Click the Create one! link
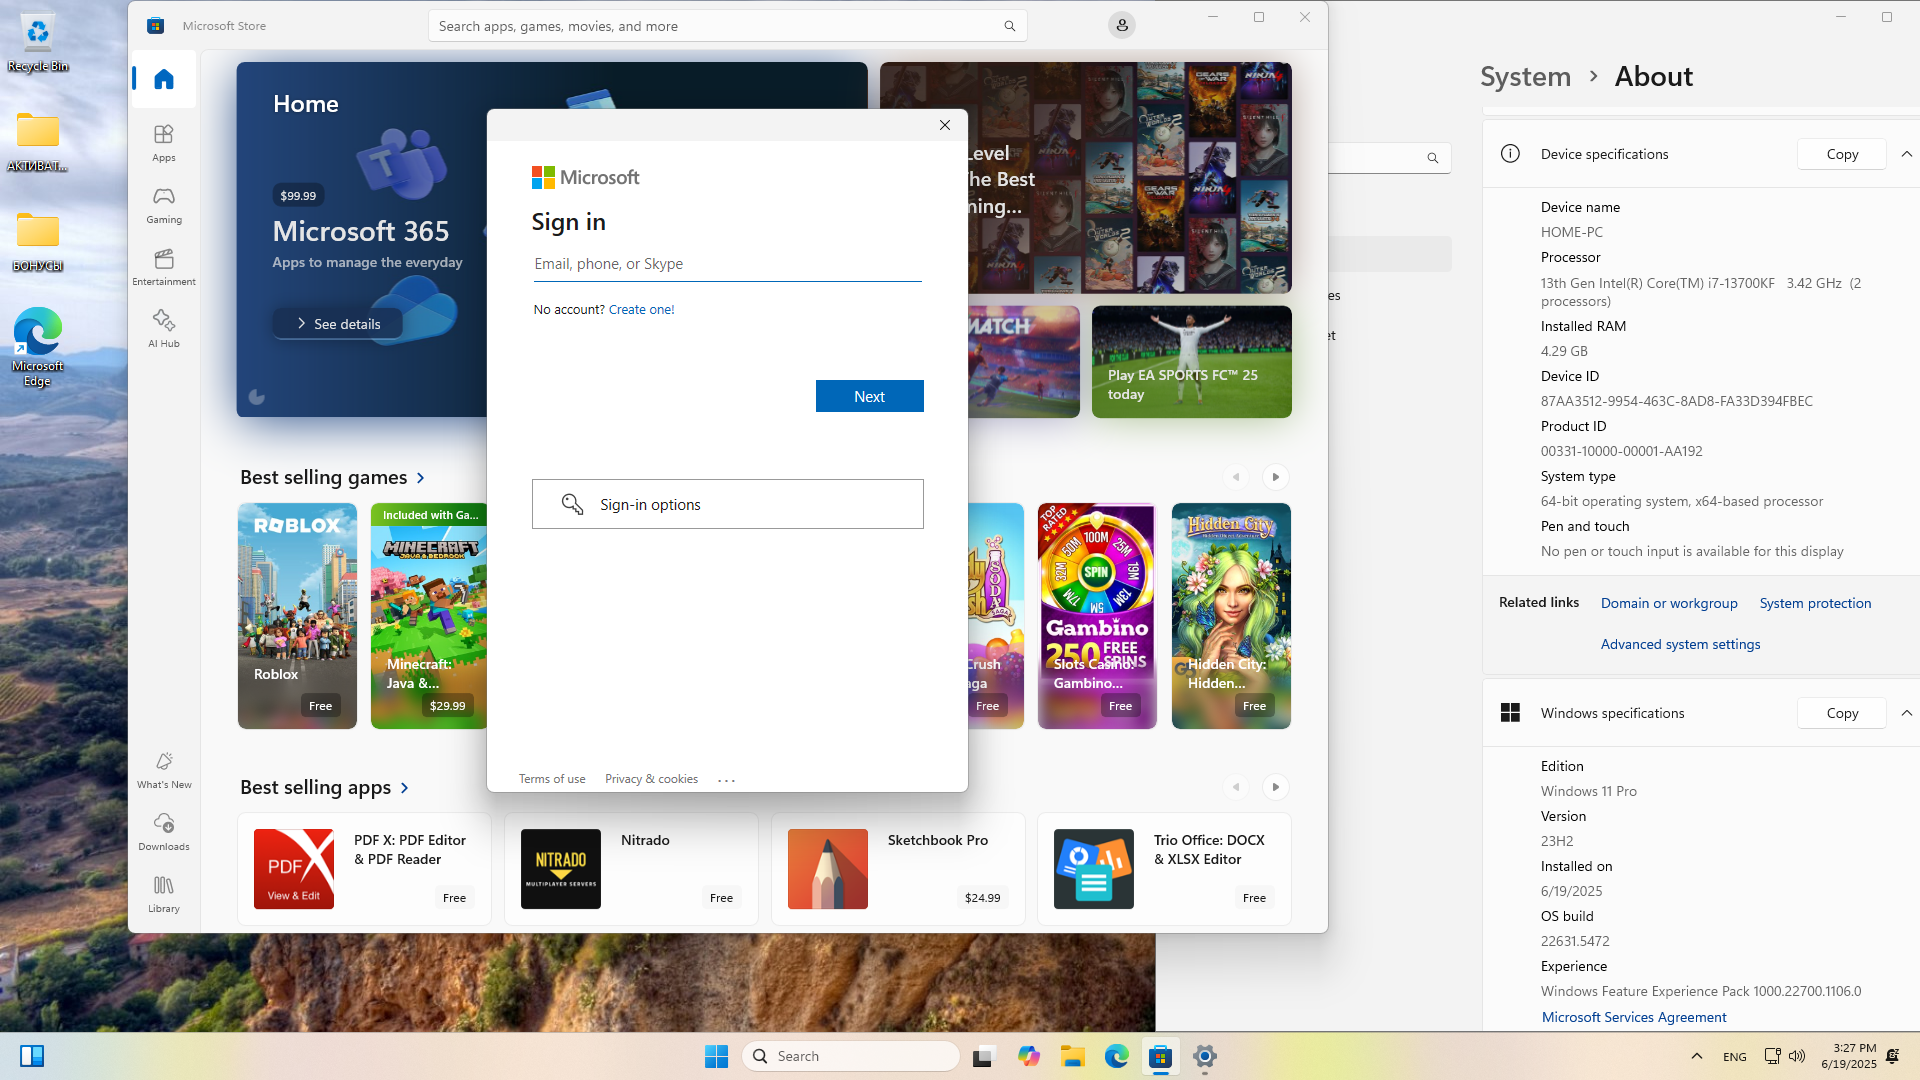This screenshot has width=1920, height=1080. pos(642,310)
